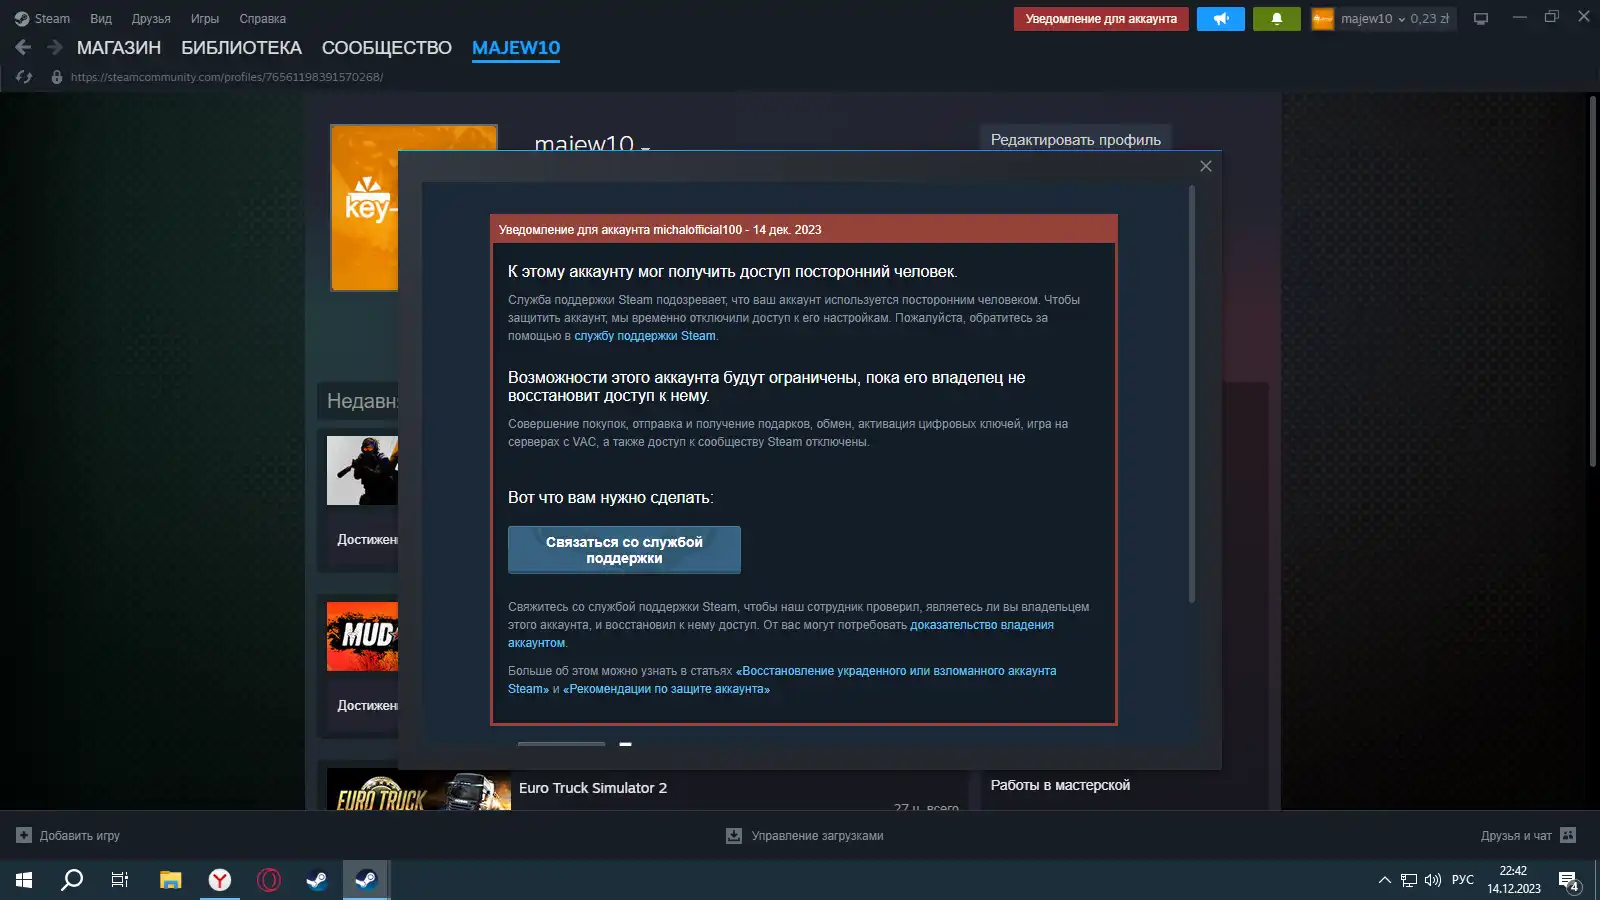Open volume control speaker icon
This screenshot has width=1600, height=900.
pyautogui.click(x=1433, y=880)
